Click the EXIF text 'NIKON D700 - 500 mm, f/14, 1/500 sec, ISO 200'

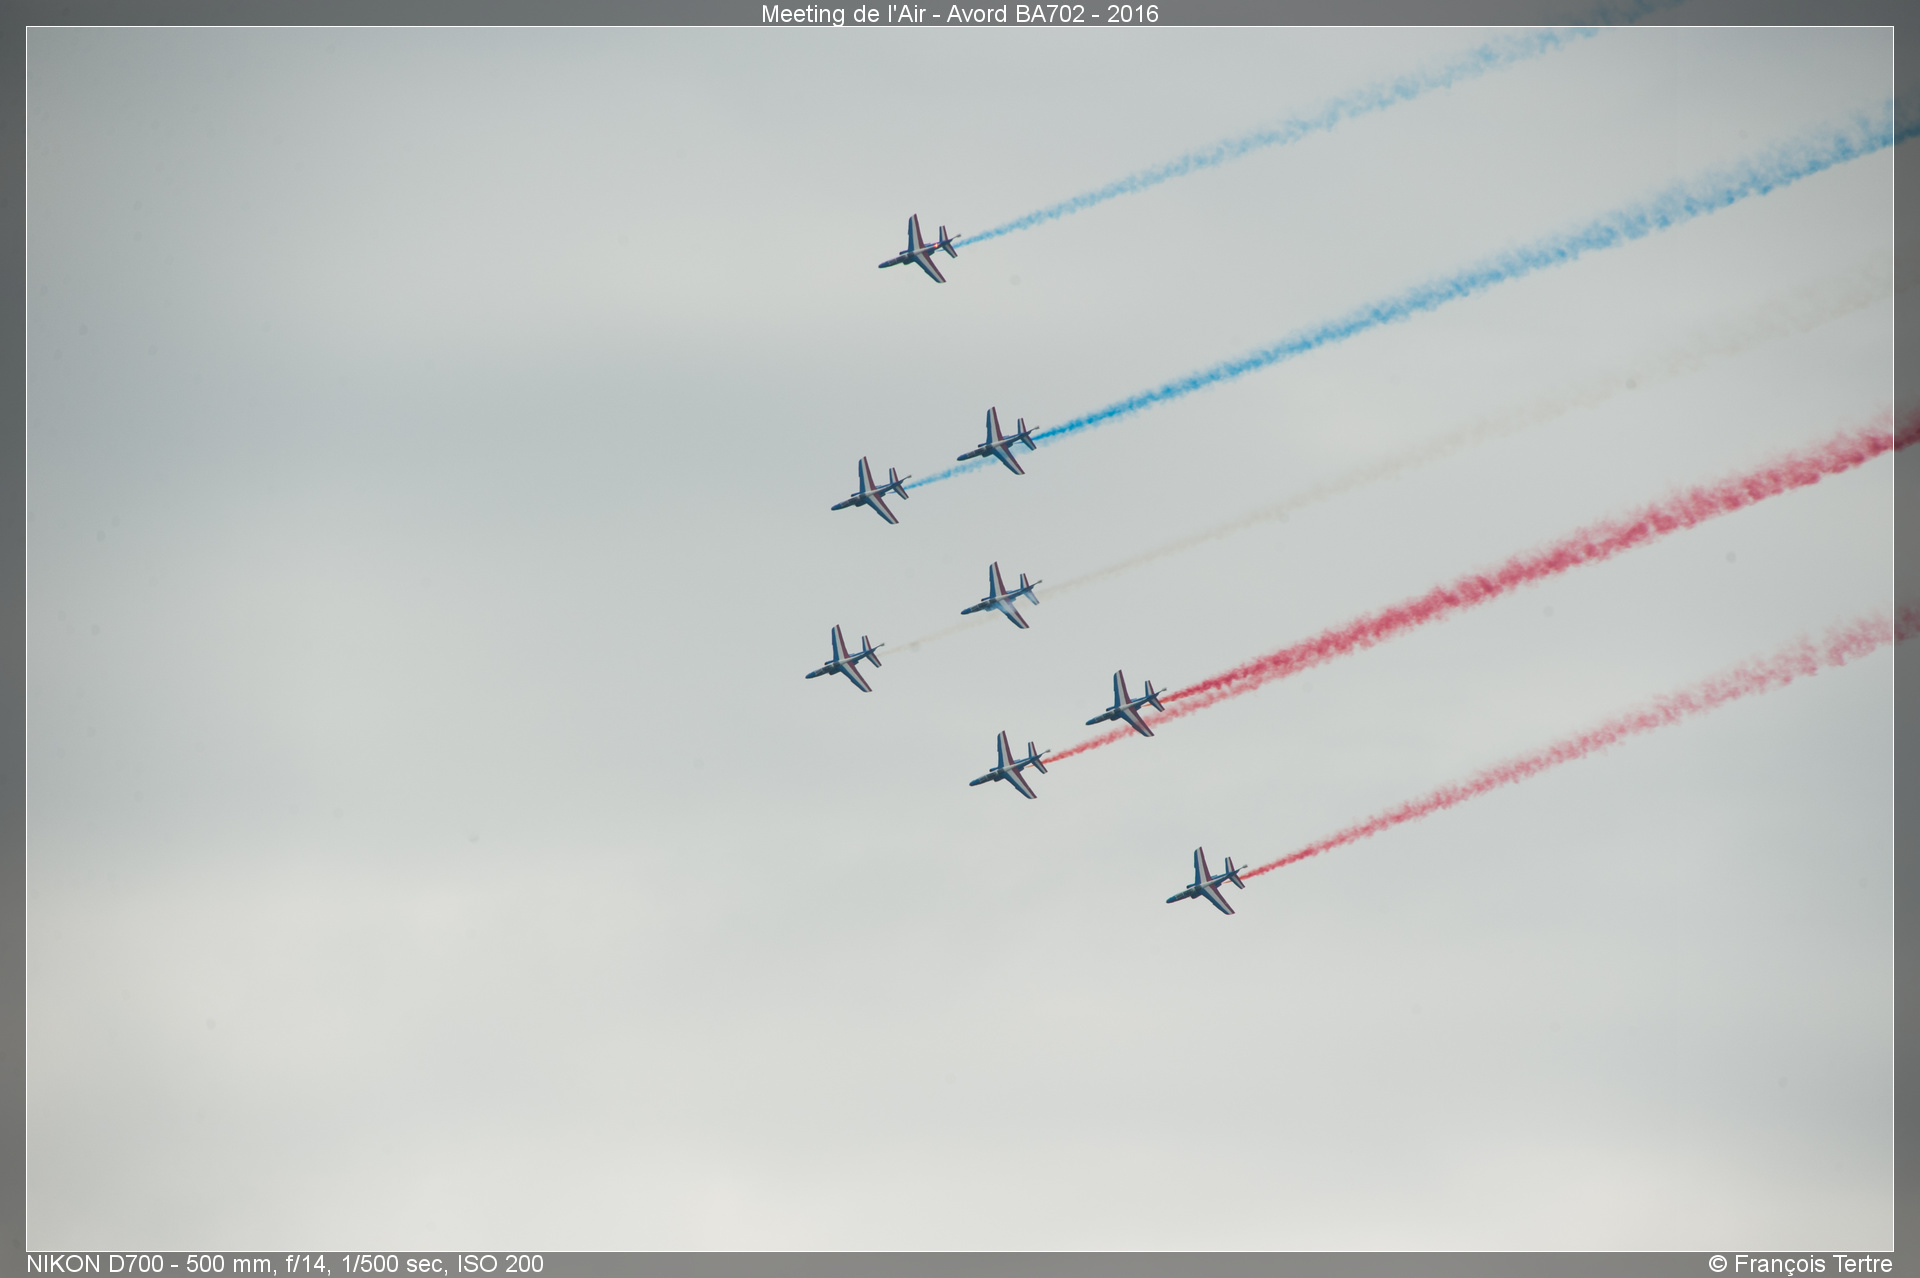[285, 1264]
